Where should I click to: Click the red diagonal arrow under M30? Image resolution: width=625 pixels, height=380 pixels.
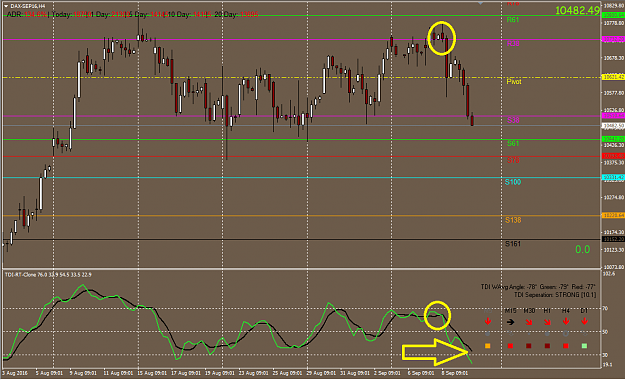pos(529,322)
